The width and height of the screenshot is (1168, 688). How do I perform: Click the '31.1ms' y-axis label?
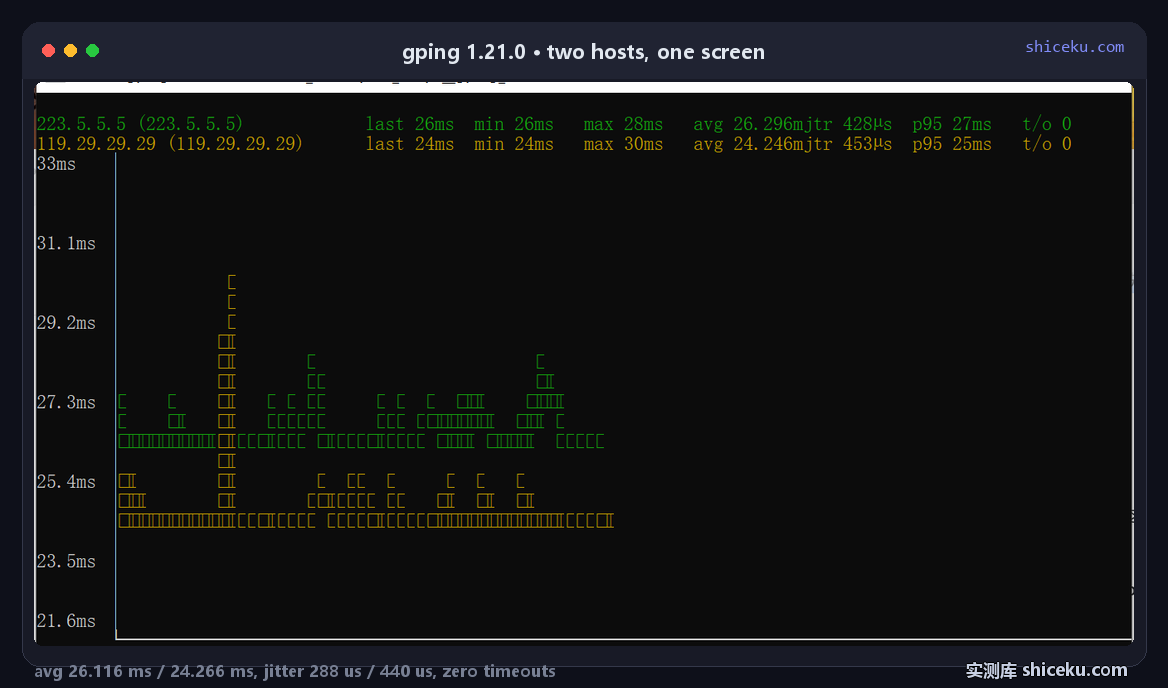point(66,243)
